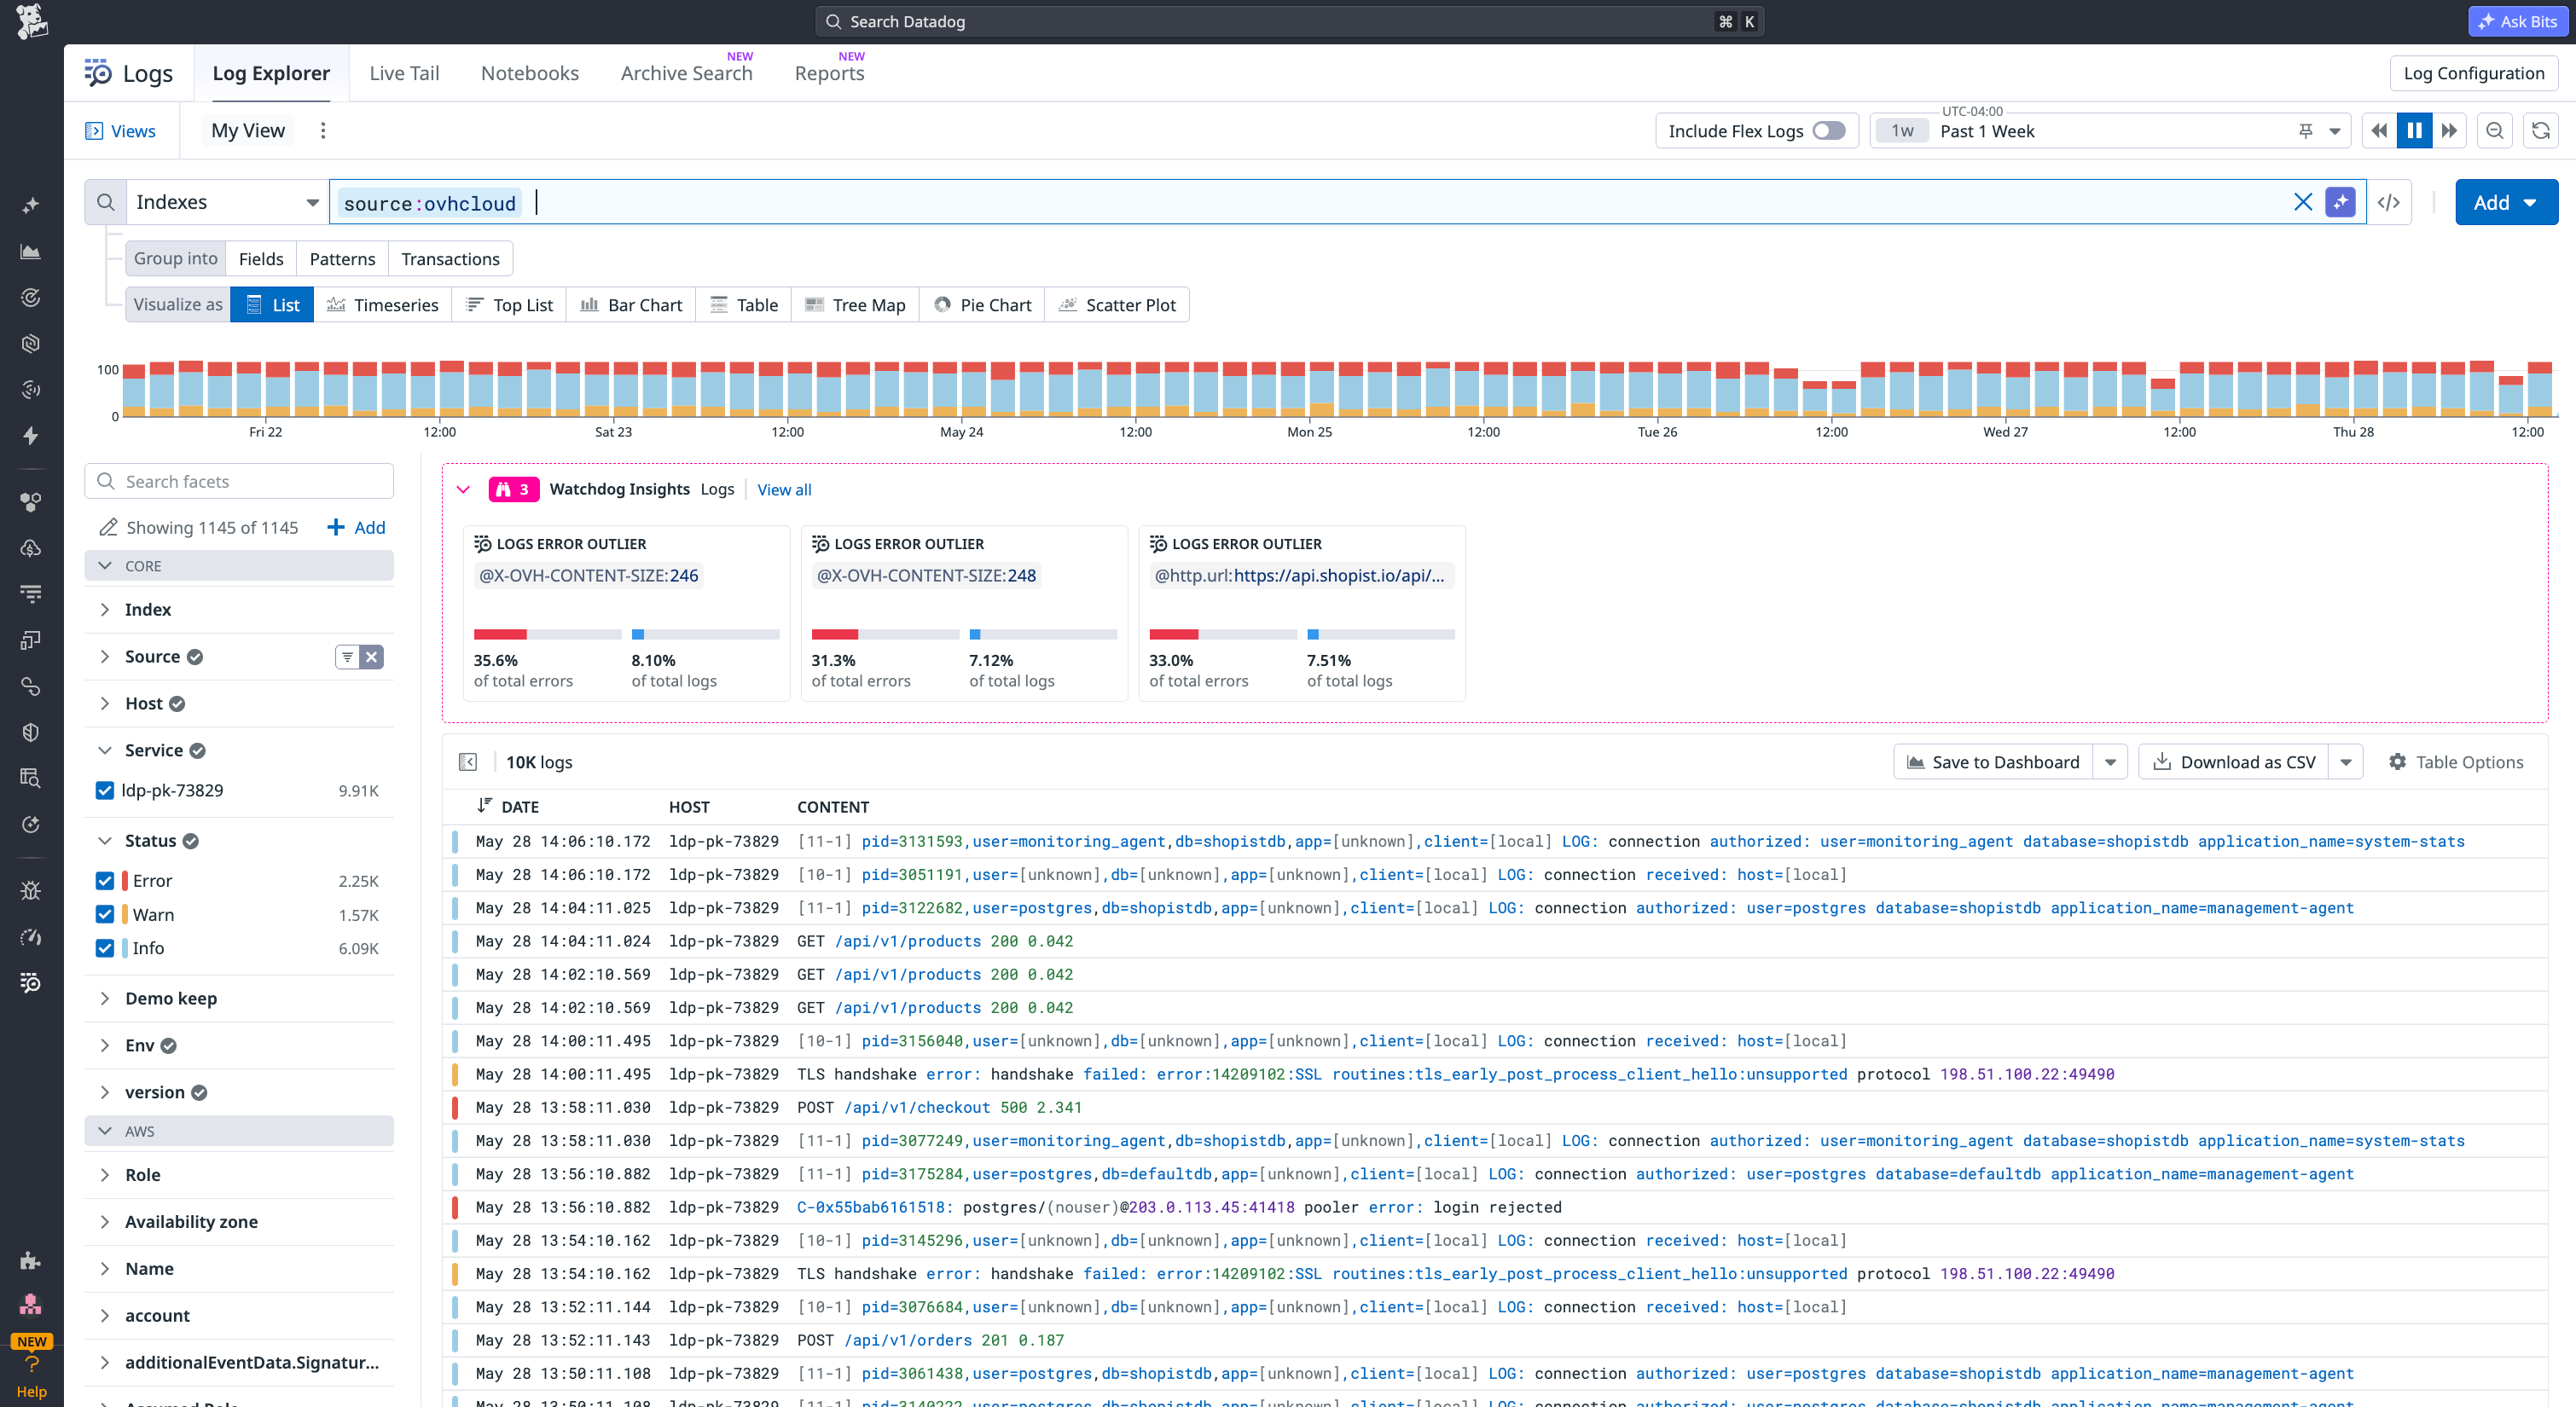The image size is (2576, 1407).
Task: Click the Watchdog binoculars badge
Action: pos(514,489)
